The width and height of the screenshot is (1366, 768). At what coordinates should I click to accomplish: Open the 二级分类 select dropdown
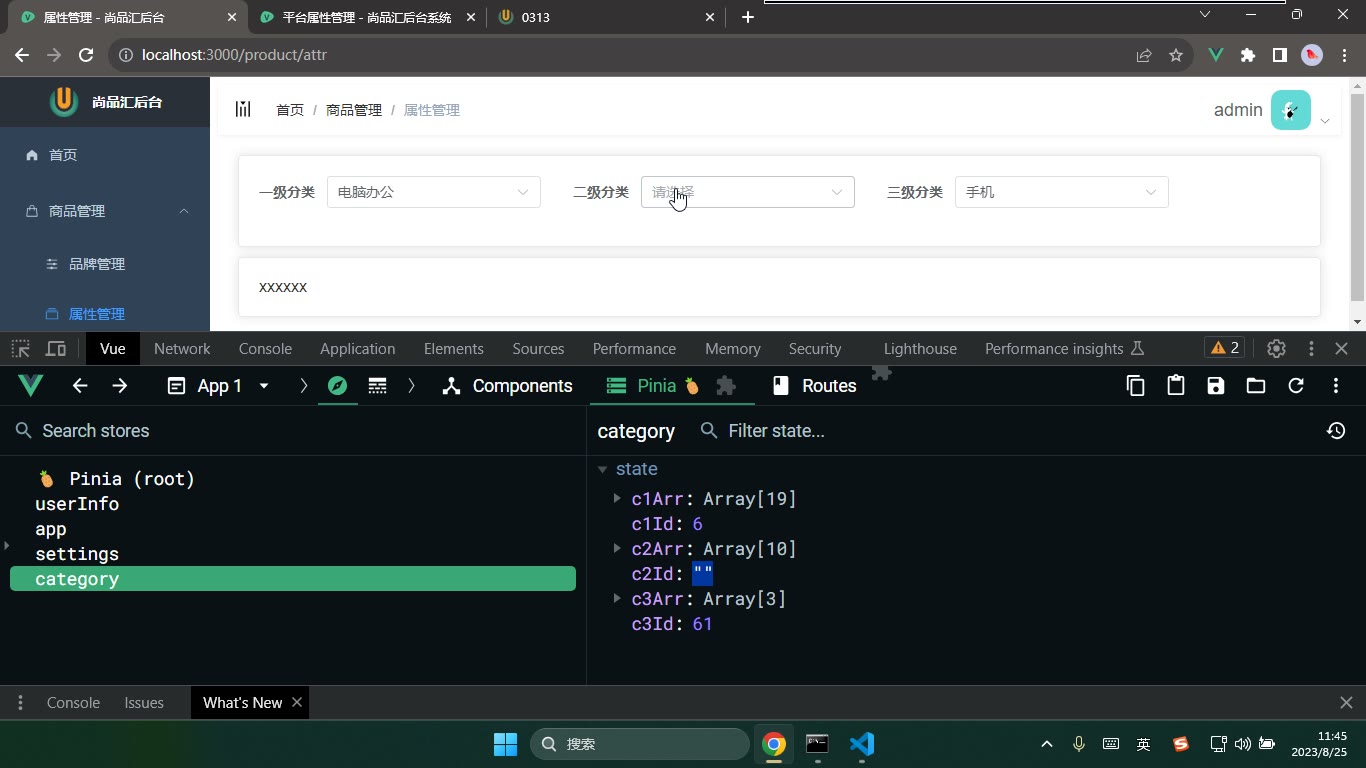tap(748, 192)
